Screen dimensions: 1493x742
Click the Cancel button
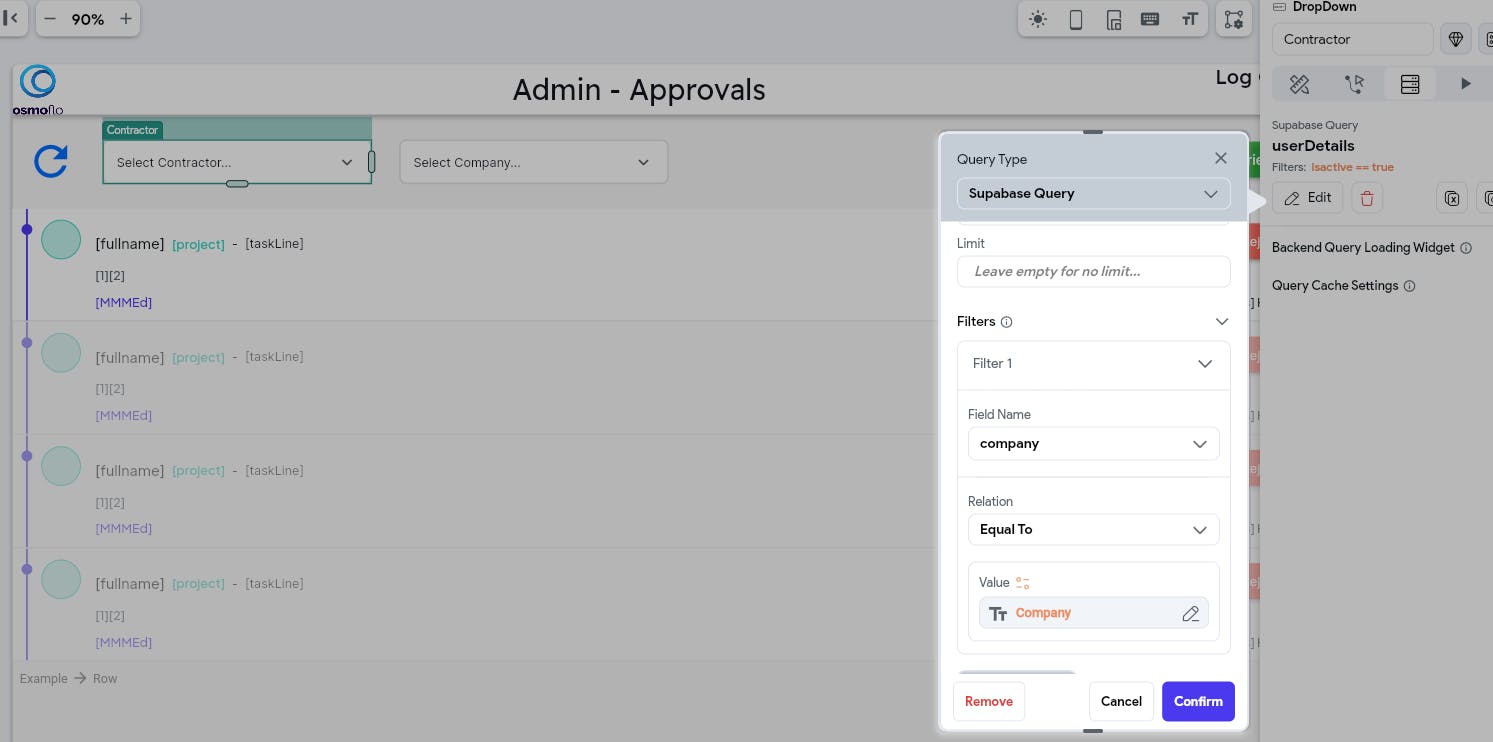click(1121, 701)
